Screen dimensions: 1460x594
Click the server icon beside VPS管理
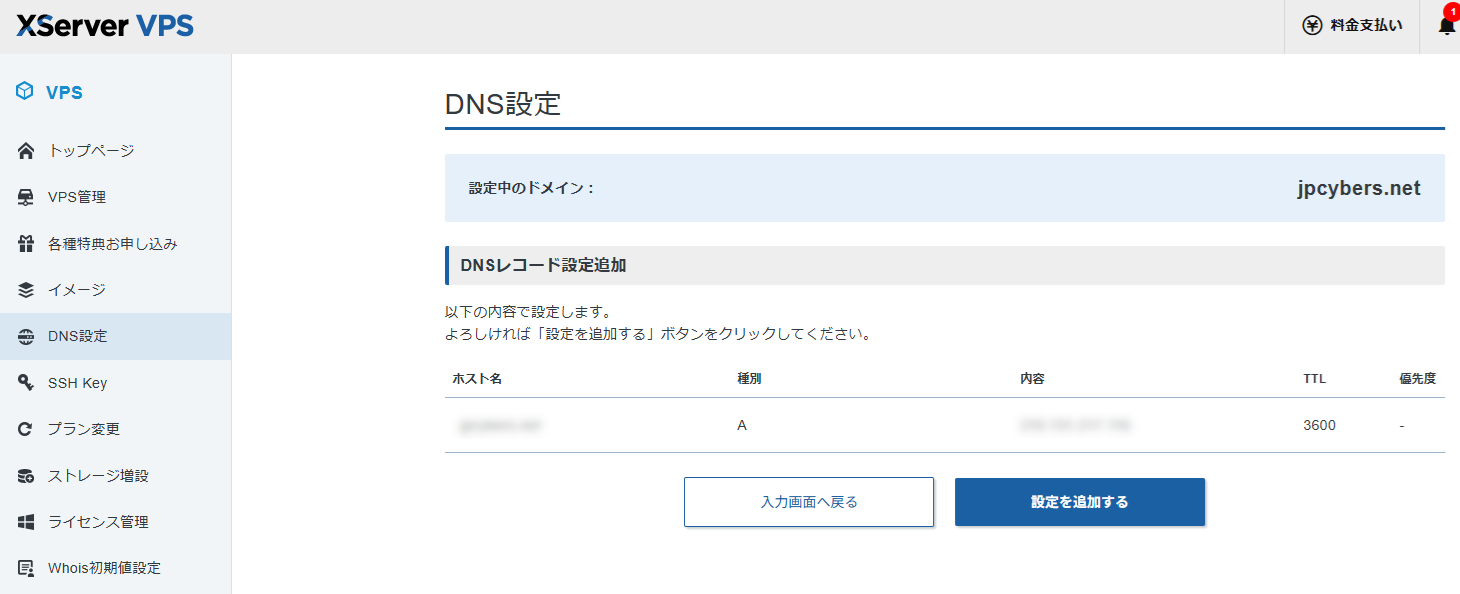27,197
